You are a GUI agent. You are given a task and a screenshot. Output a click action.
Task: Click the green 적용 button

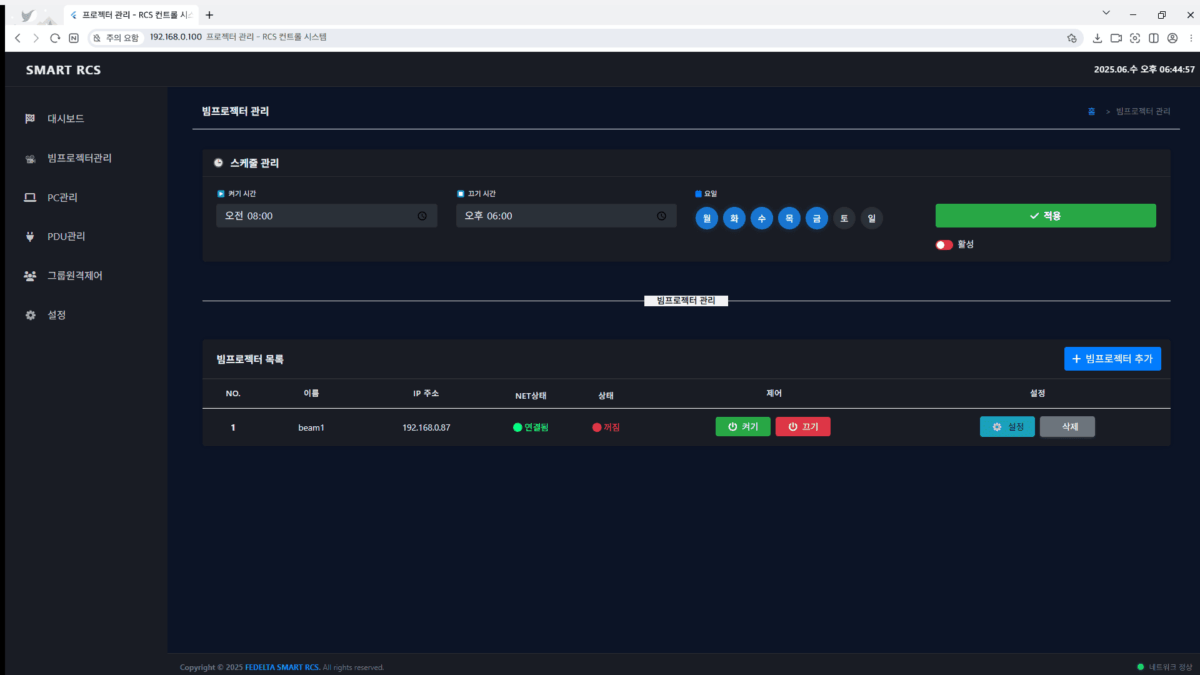point(1045,216)
